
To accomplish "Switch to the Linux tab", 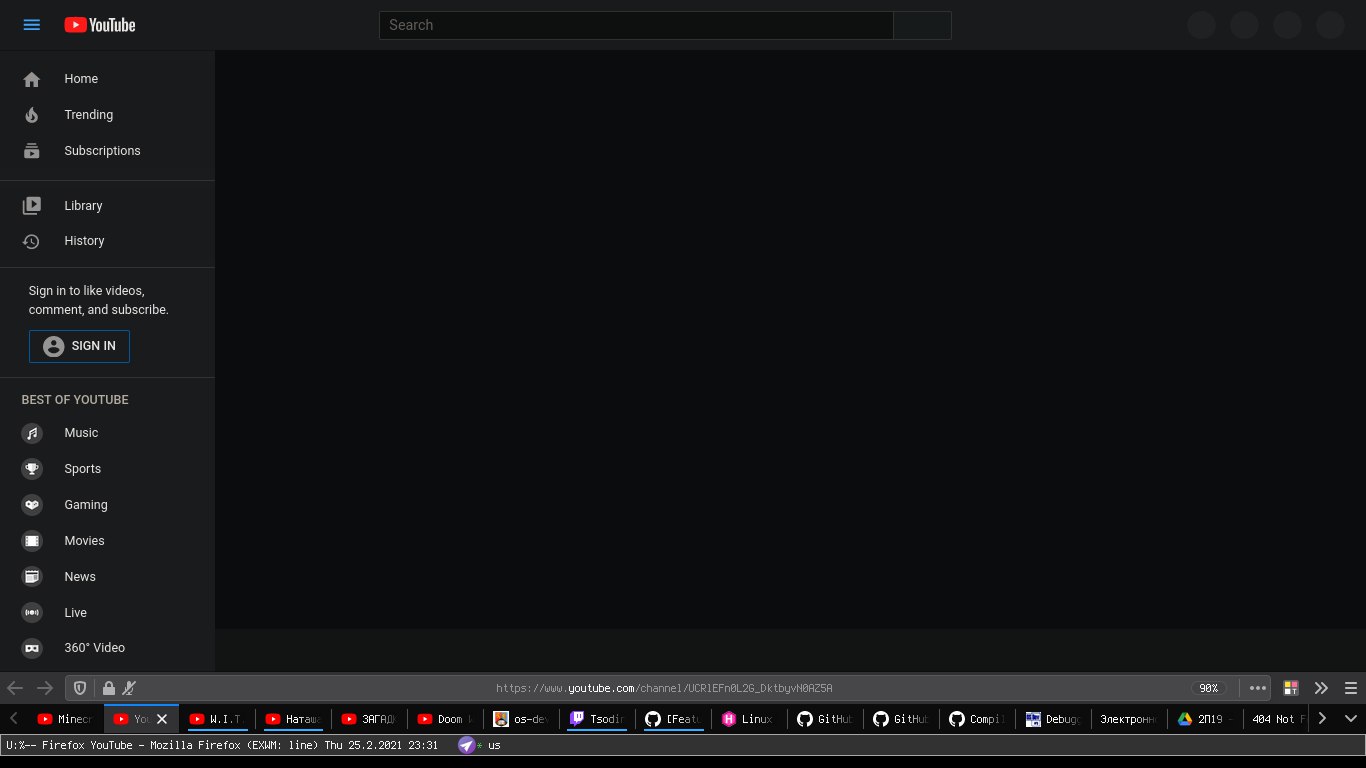I will point(749,719).
